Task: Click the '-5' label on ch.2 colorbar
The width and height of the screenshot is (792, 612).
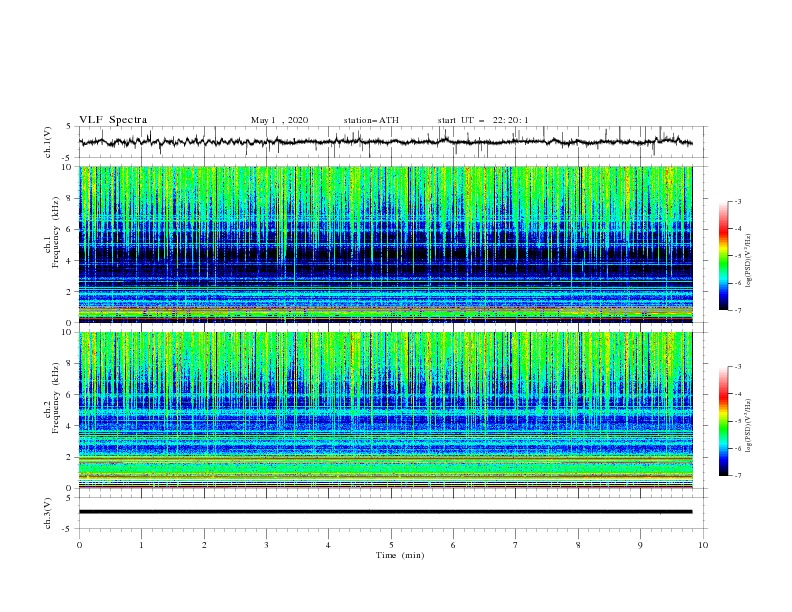Action: (737, 421)
